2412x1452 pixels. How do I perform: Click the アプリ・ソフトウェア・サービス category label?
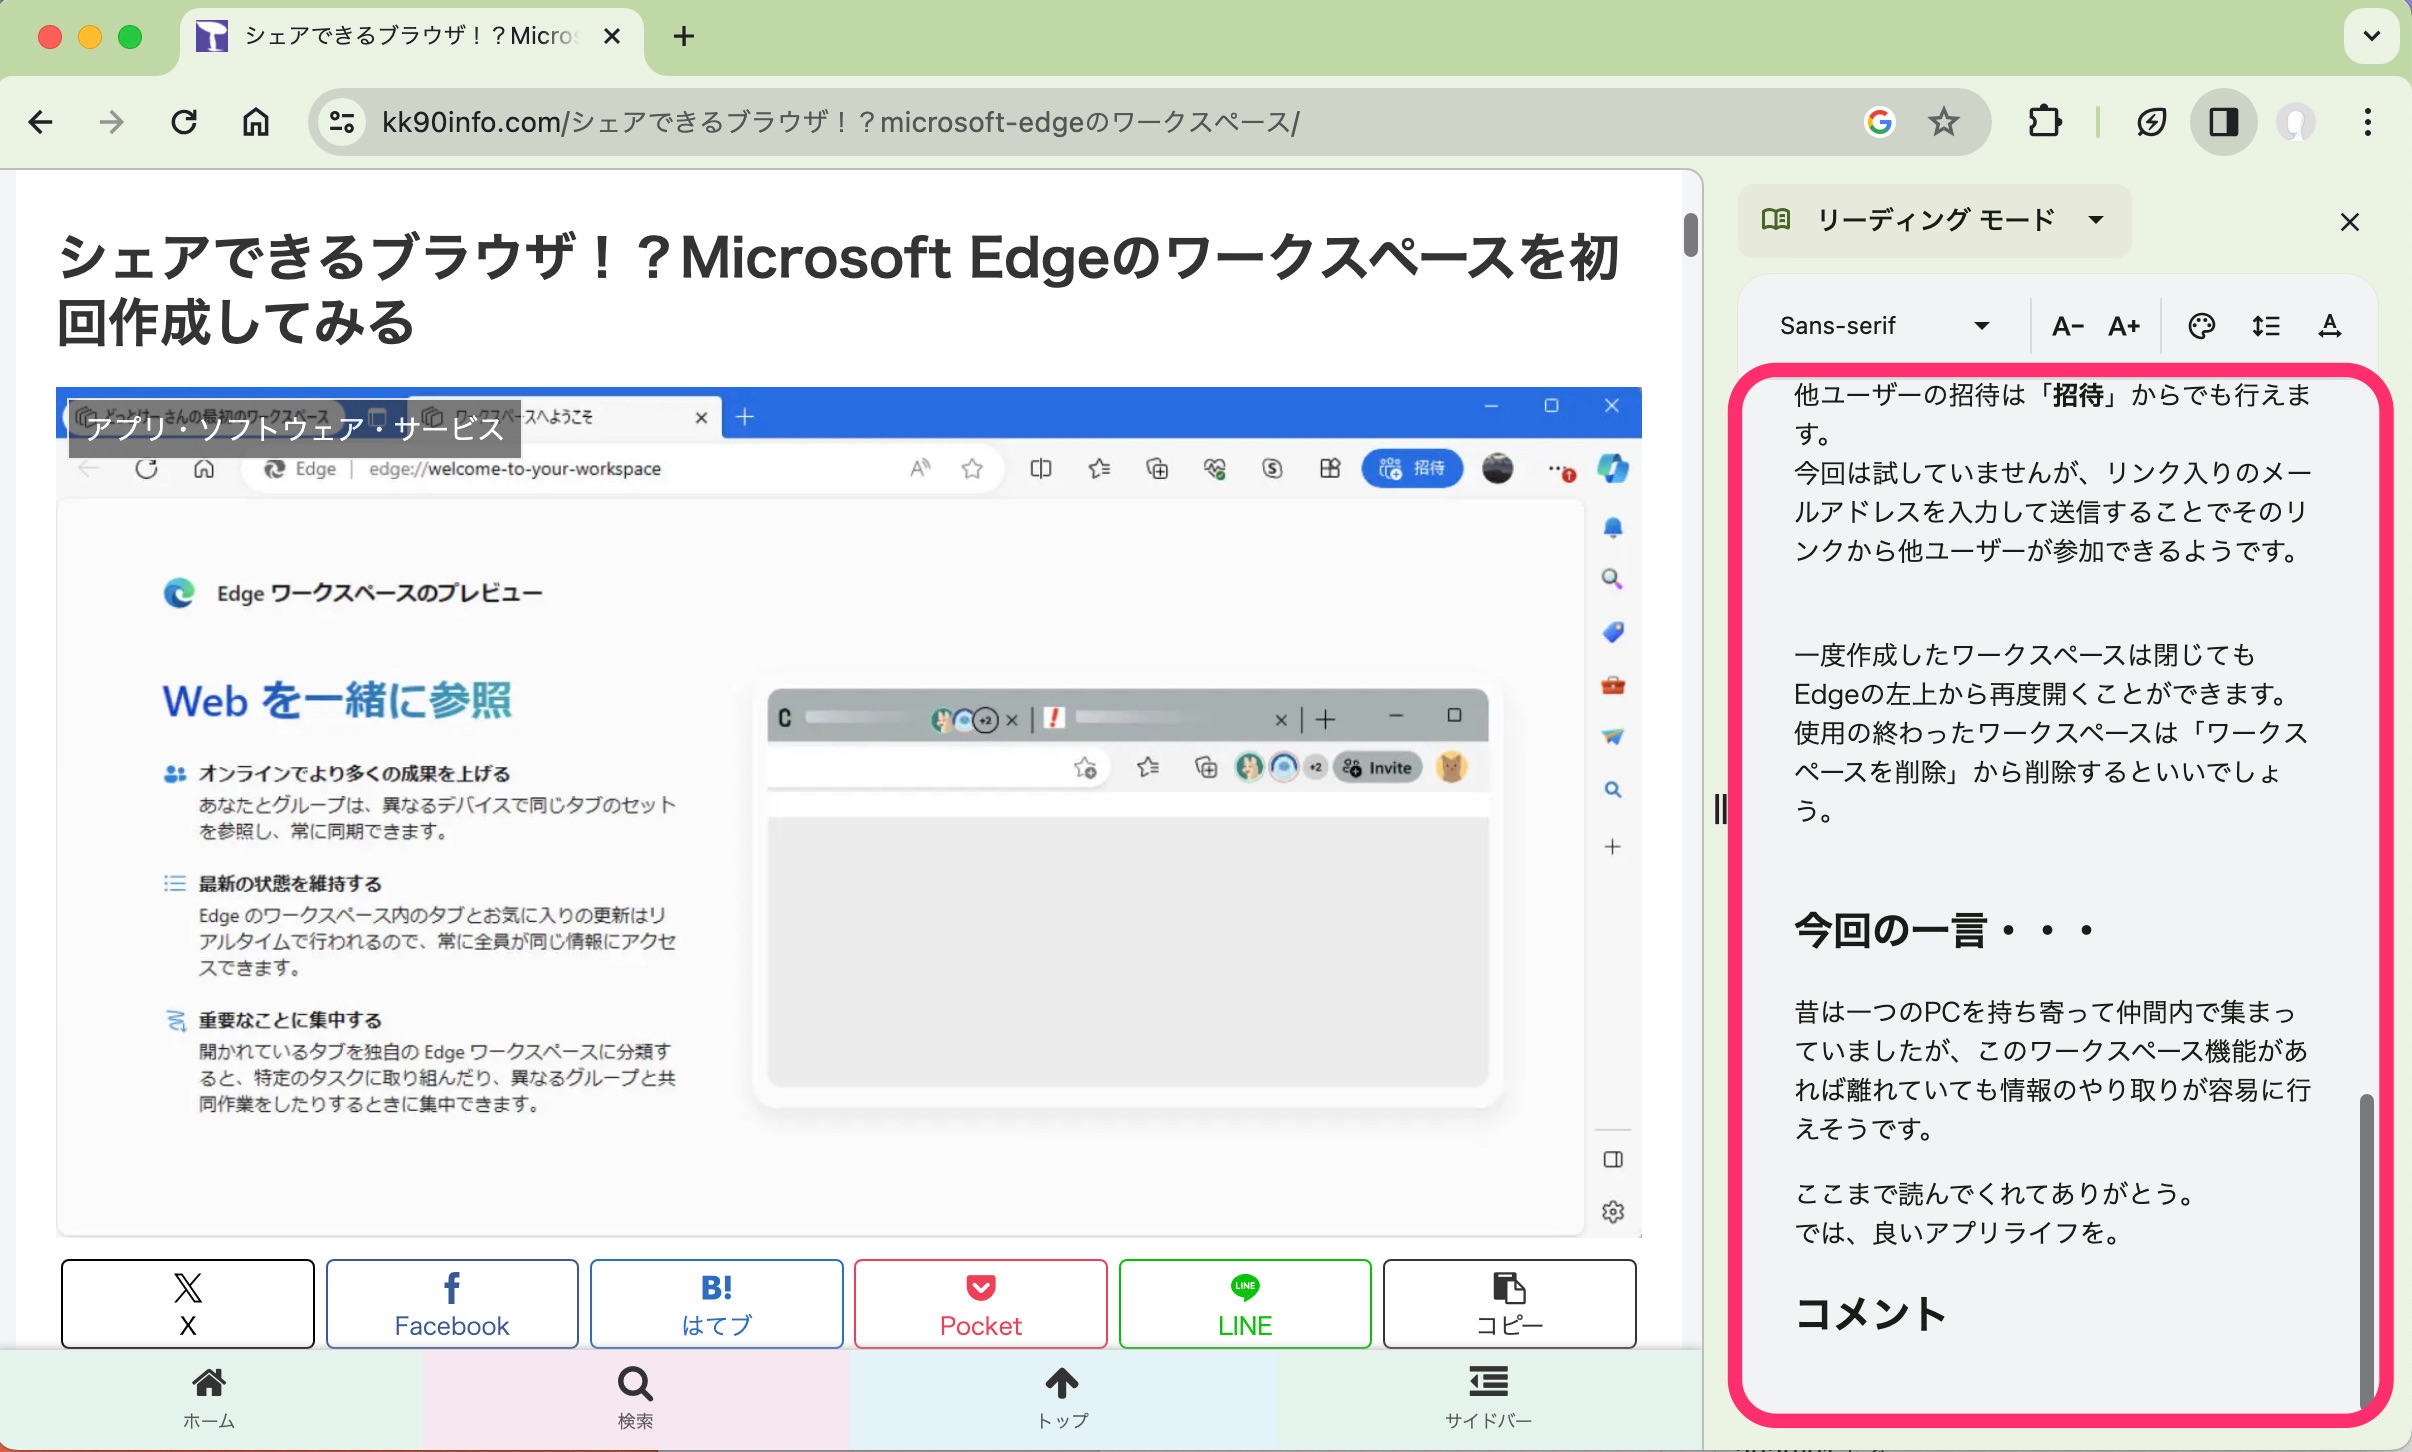coord(295,428)
